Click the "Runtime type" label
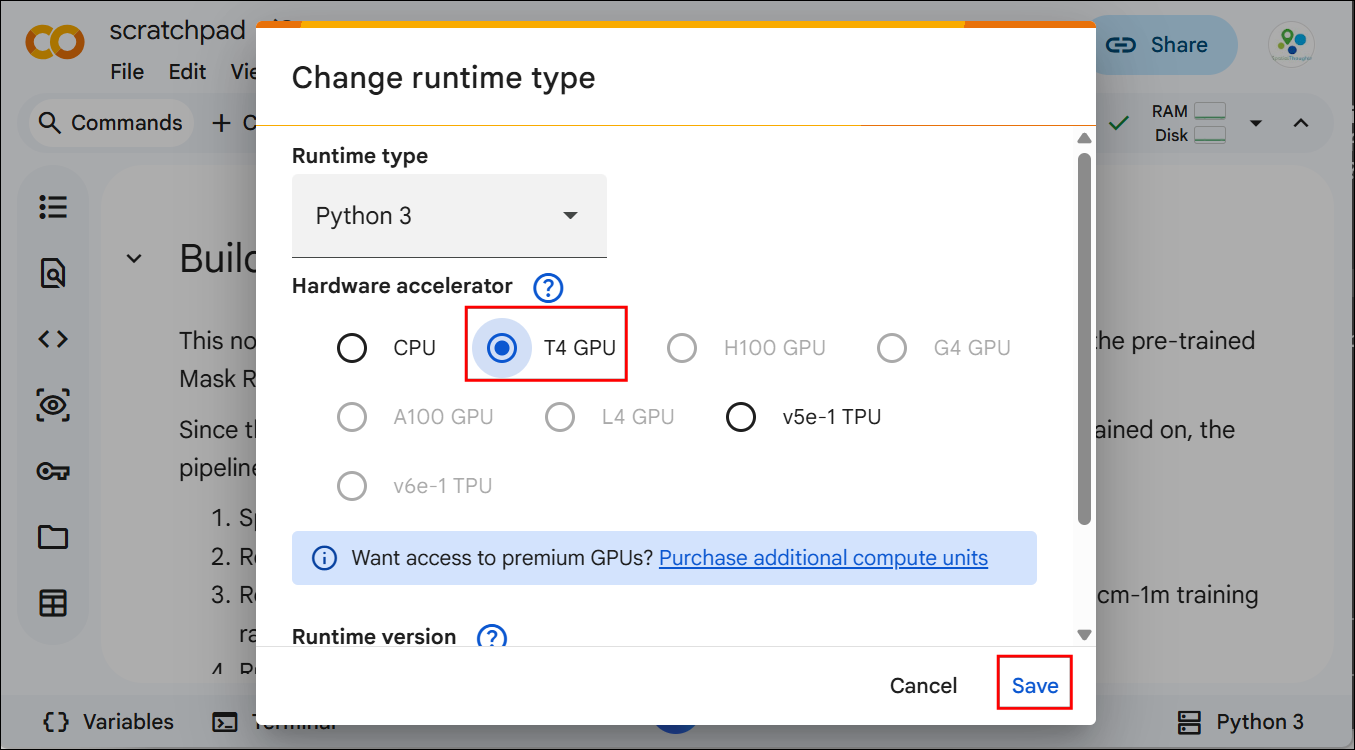Screen dimensions: 1355x750 click(x=360, y=156)
